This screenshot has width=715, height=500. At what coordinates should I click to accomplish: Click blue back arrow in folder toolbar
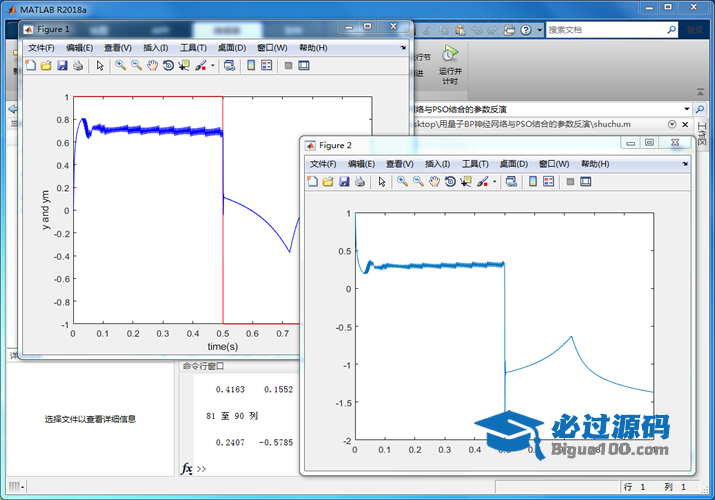click(x=13, y=109)
